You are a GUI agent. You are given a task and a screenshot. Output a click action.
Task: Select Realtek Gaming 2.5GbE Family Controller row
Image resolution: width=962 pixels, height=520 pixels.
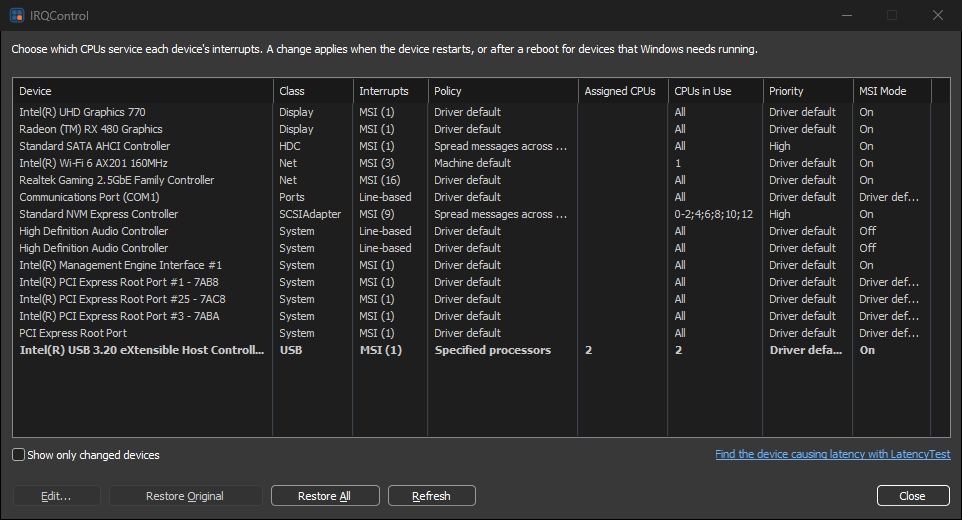(x=471, y=180)
